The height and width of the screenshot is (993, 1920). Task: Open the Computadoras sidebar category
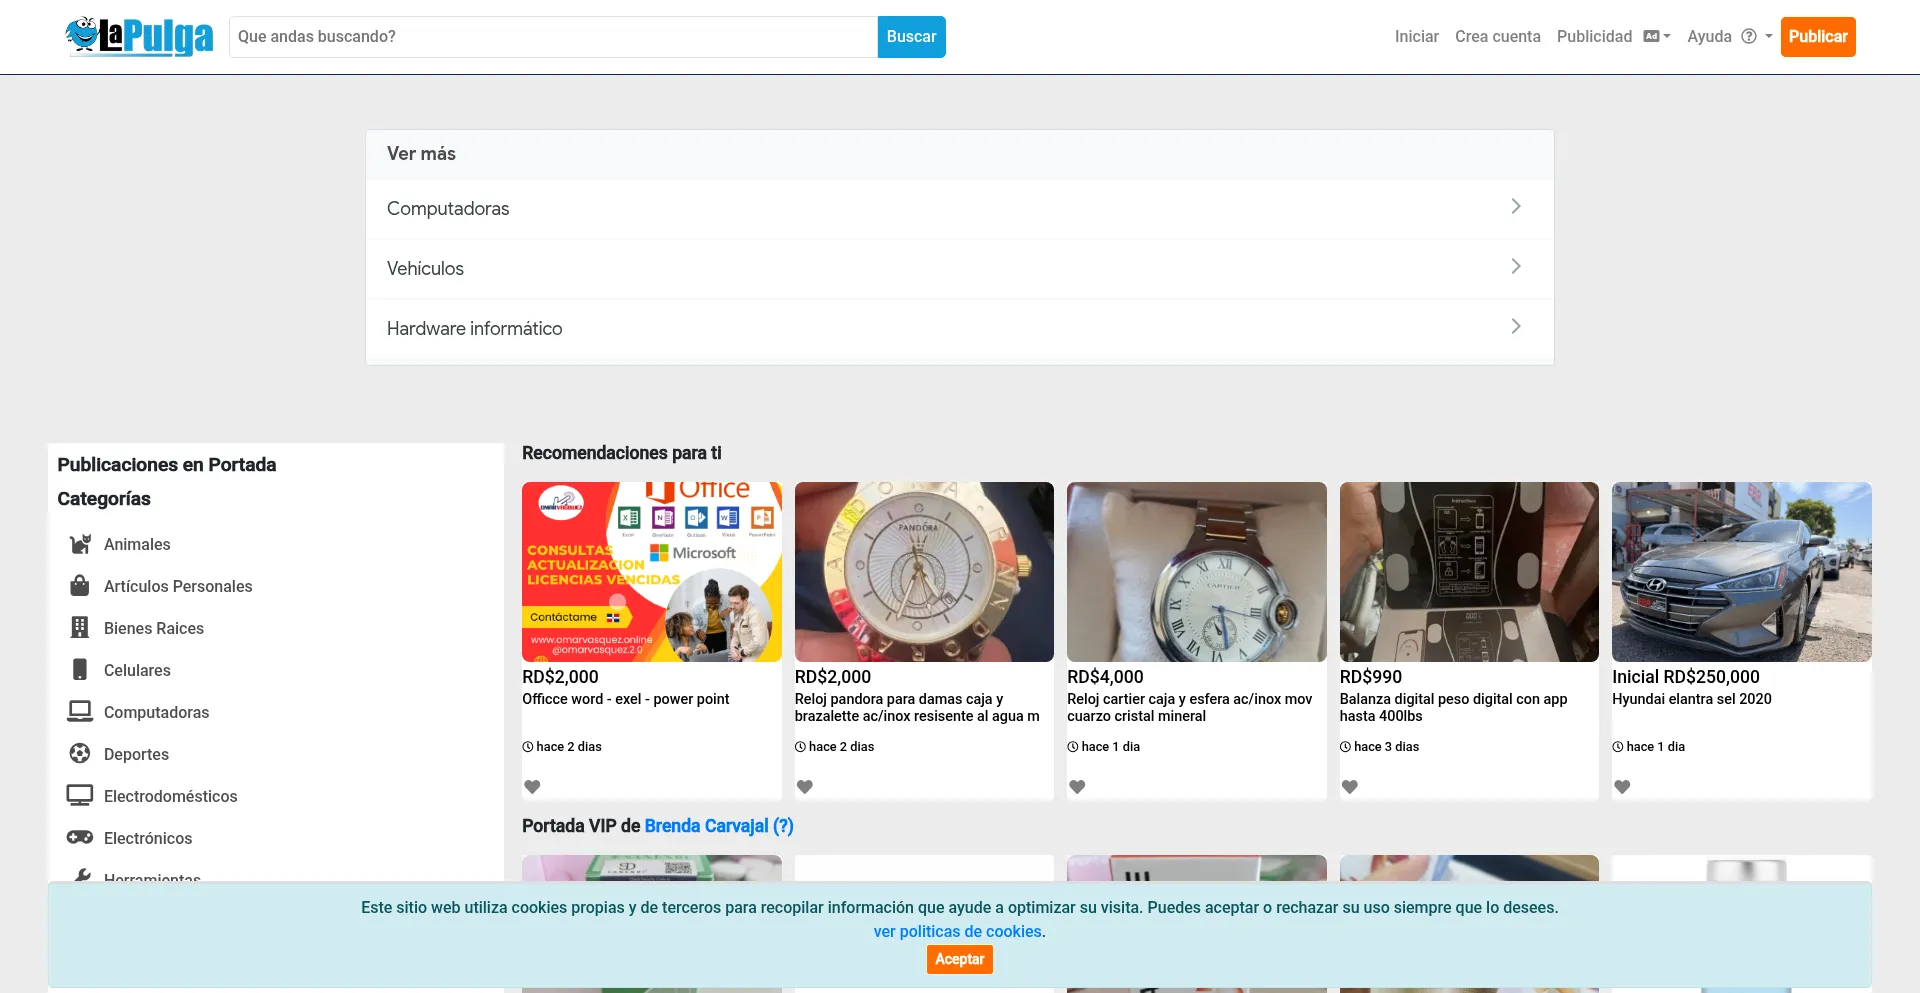click(x=156, y=712)
